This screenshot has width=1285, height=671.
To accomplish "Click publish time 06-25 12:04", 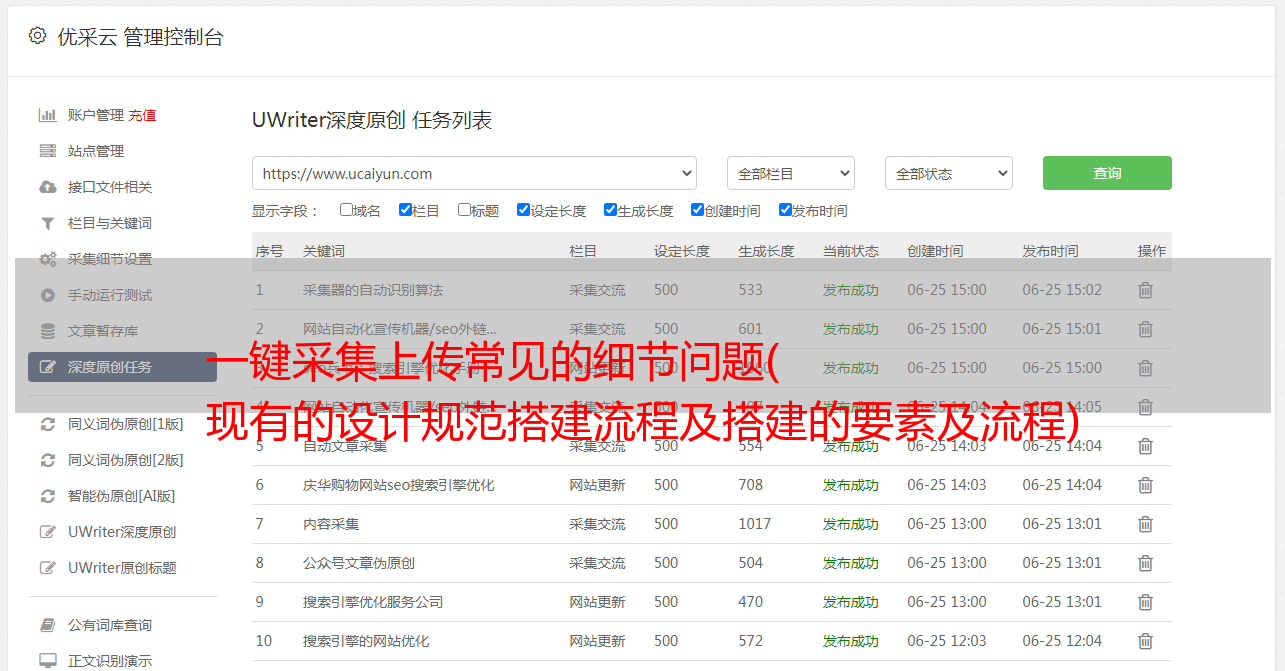I will (1062, 641).
